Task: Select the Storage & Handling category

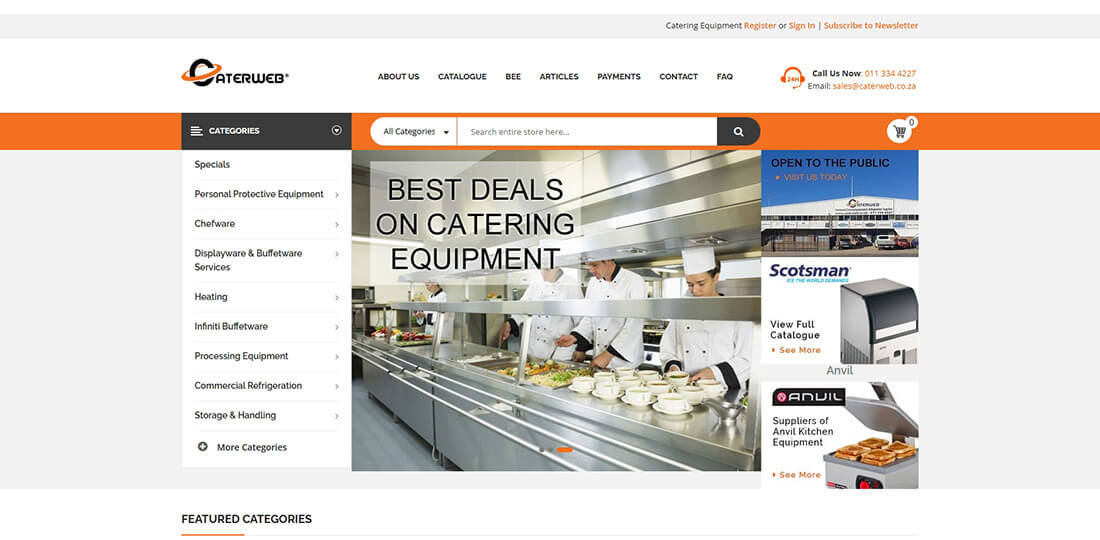Action: (235, 415)
